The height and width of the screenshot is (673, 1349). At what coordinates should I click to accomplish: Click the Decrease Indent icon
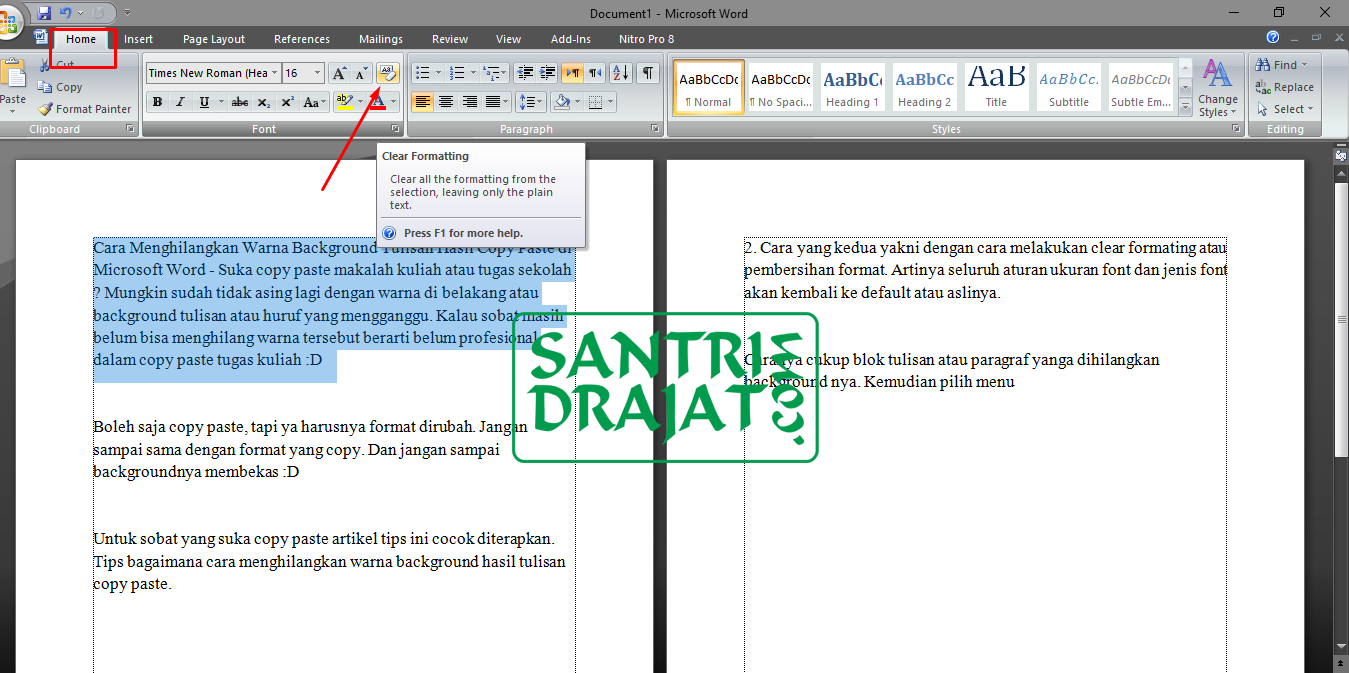(524, 73)
